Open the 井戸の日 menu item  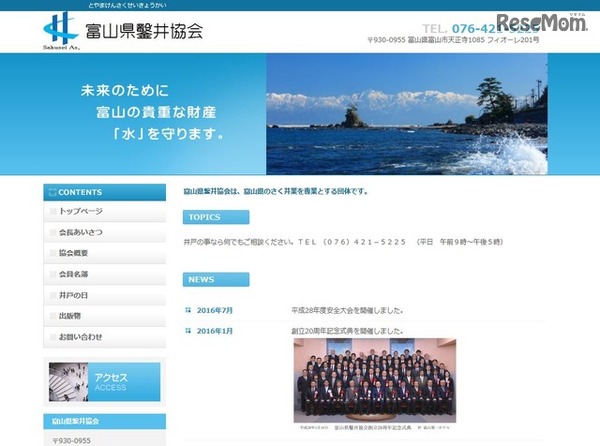(x=104, y=295)
